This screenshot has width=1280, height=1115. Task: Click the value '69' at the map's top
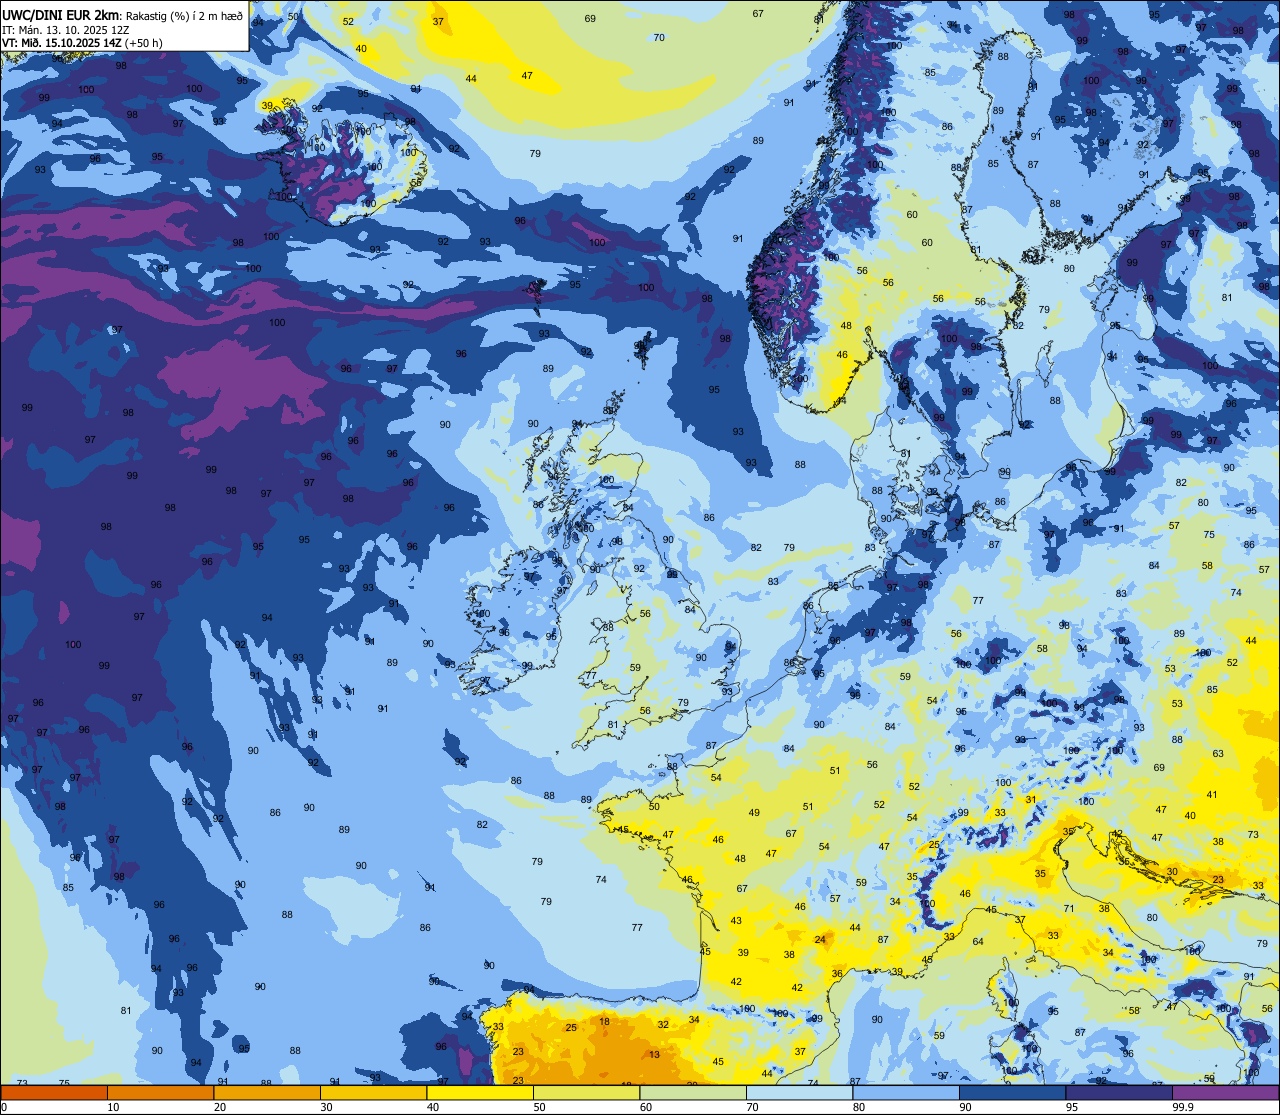(590, 18)
